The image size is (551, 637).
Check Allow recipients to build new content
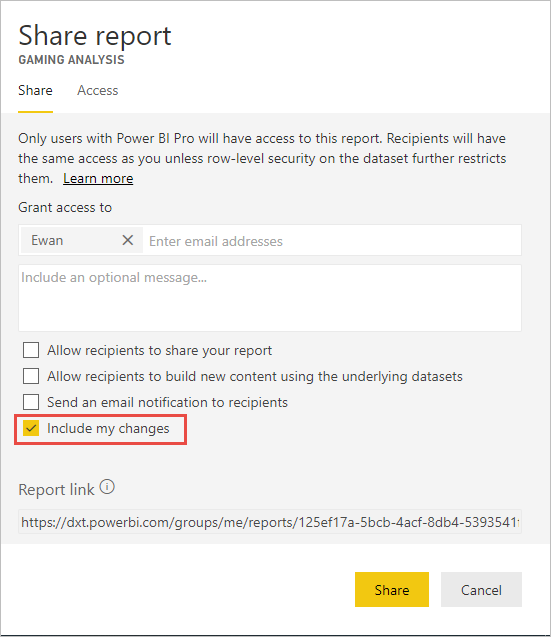(x=31, y=376)
